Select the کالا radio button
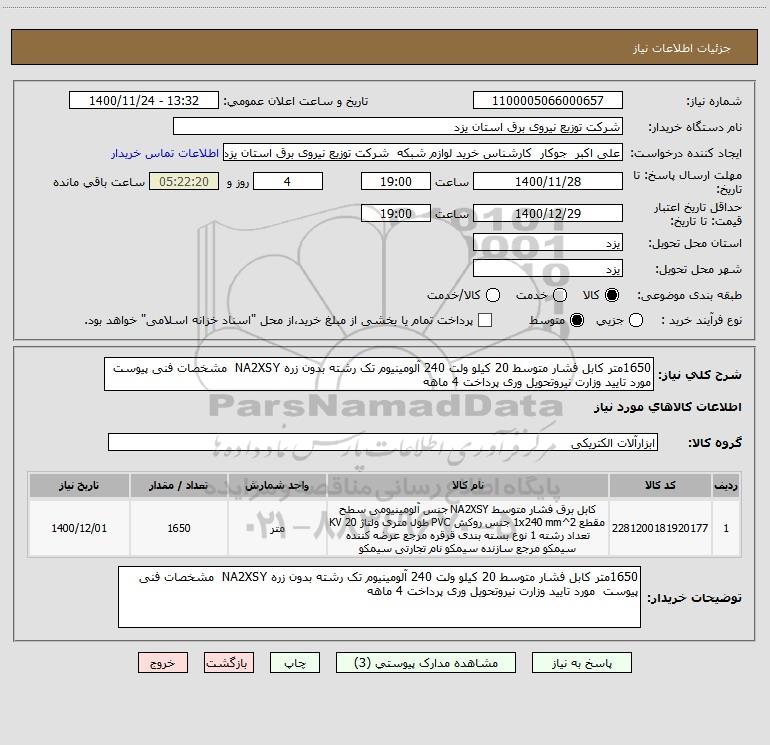The width and height of the screenshot is (770, 745). [x=612, y=295]
